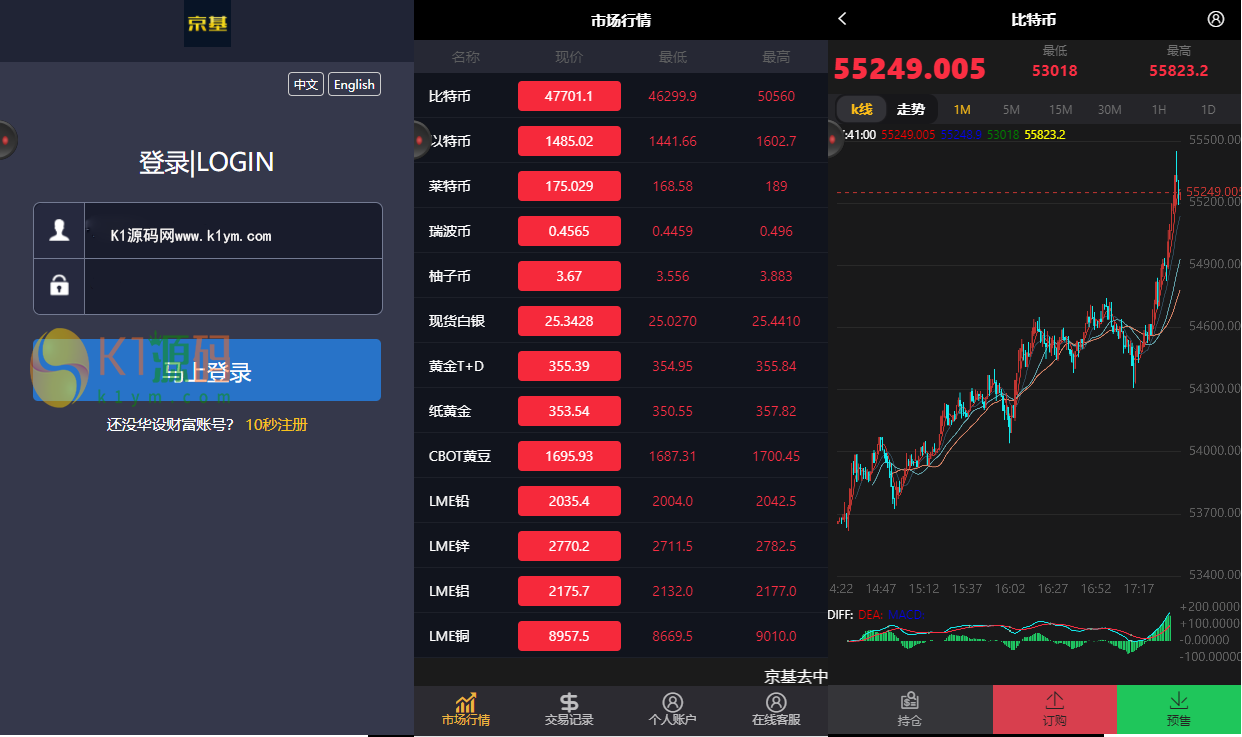Click the 京基 logo at top left
This screenshot has width=1242, height=737.
pyautogui.click(x=207, y=23)
